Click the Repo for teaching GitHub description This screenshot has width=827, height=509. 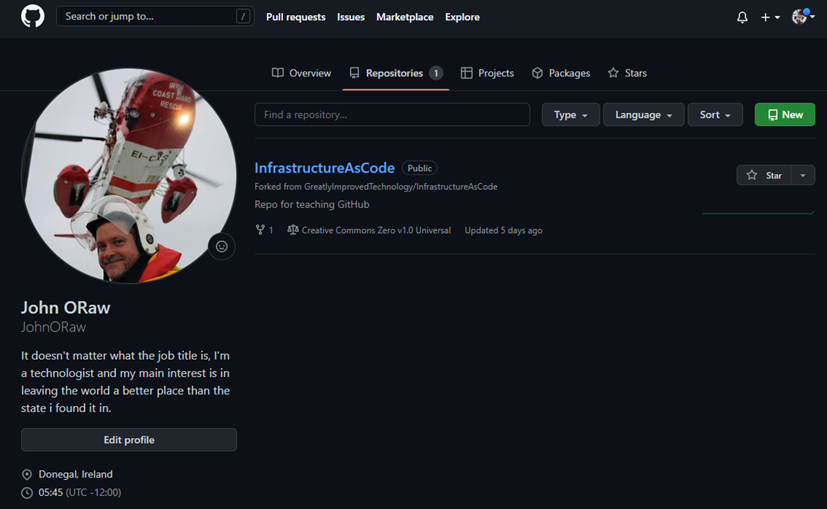[x=312, y=205]
